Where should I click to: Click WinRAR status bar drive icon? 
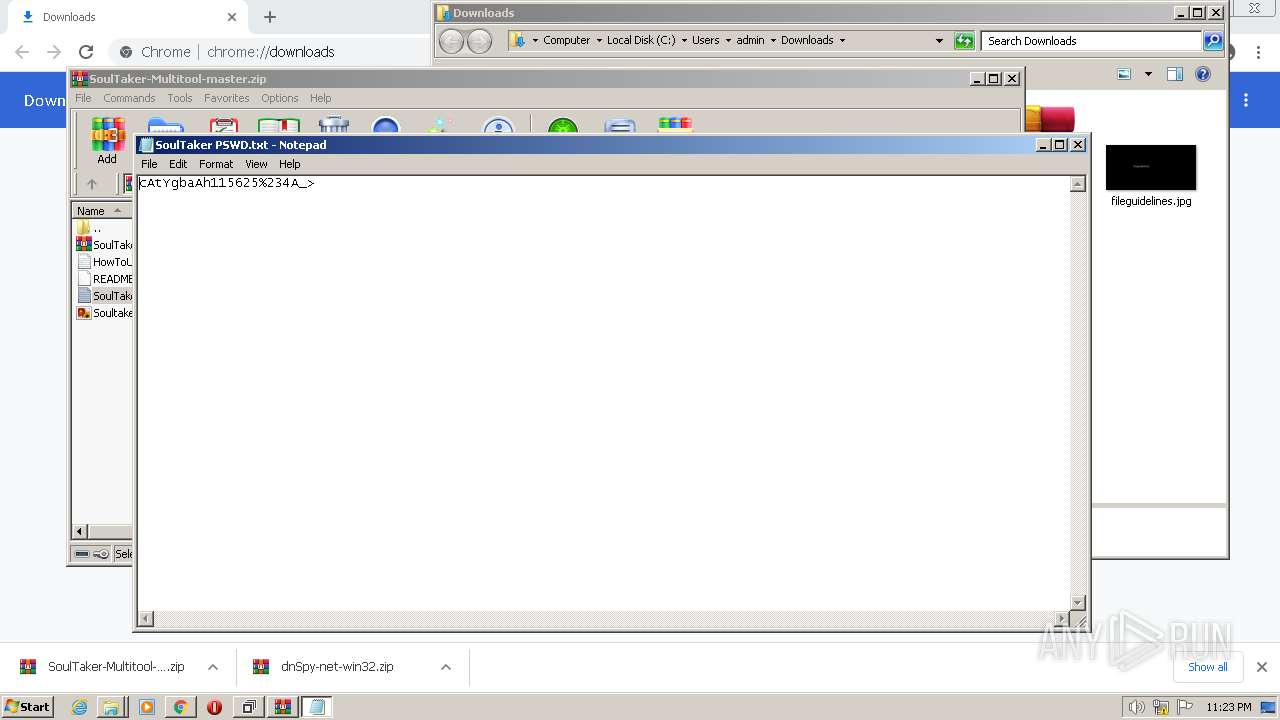tap(82, 554)
